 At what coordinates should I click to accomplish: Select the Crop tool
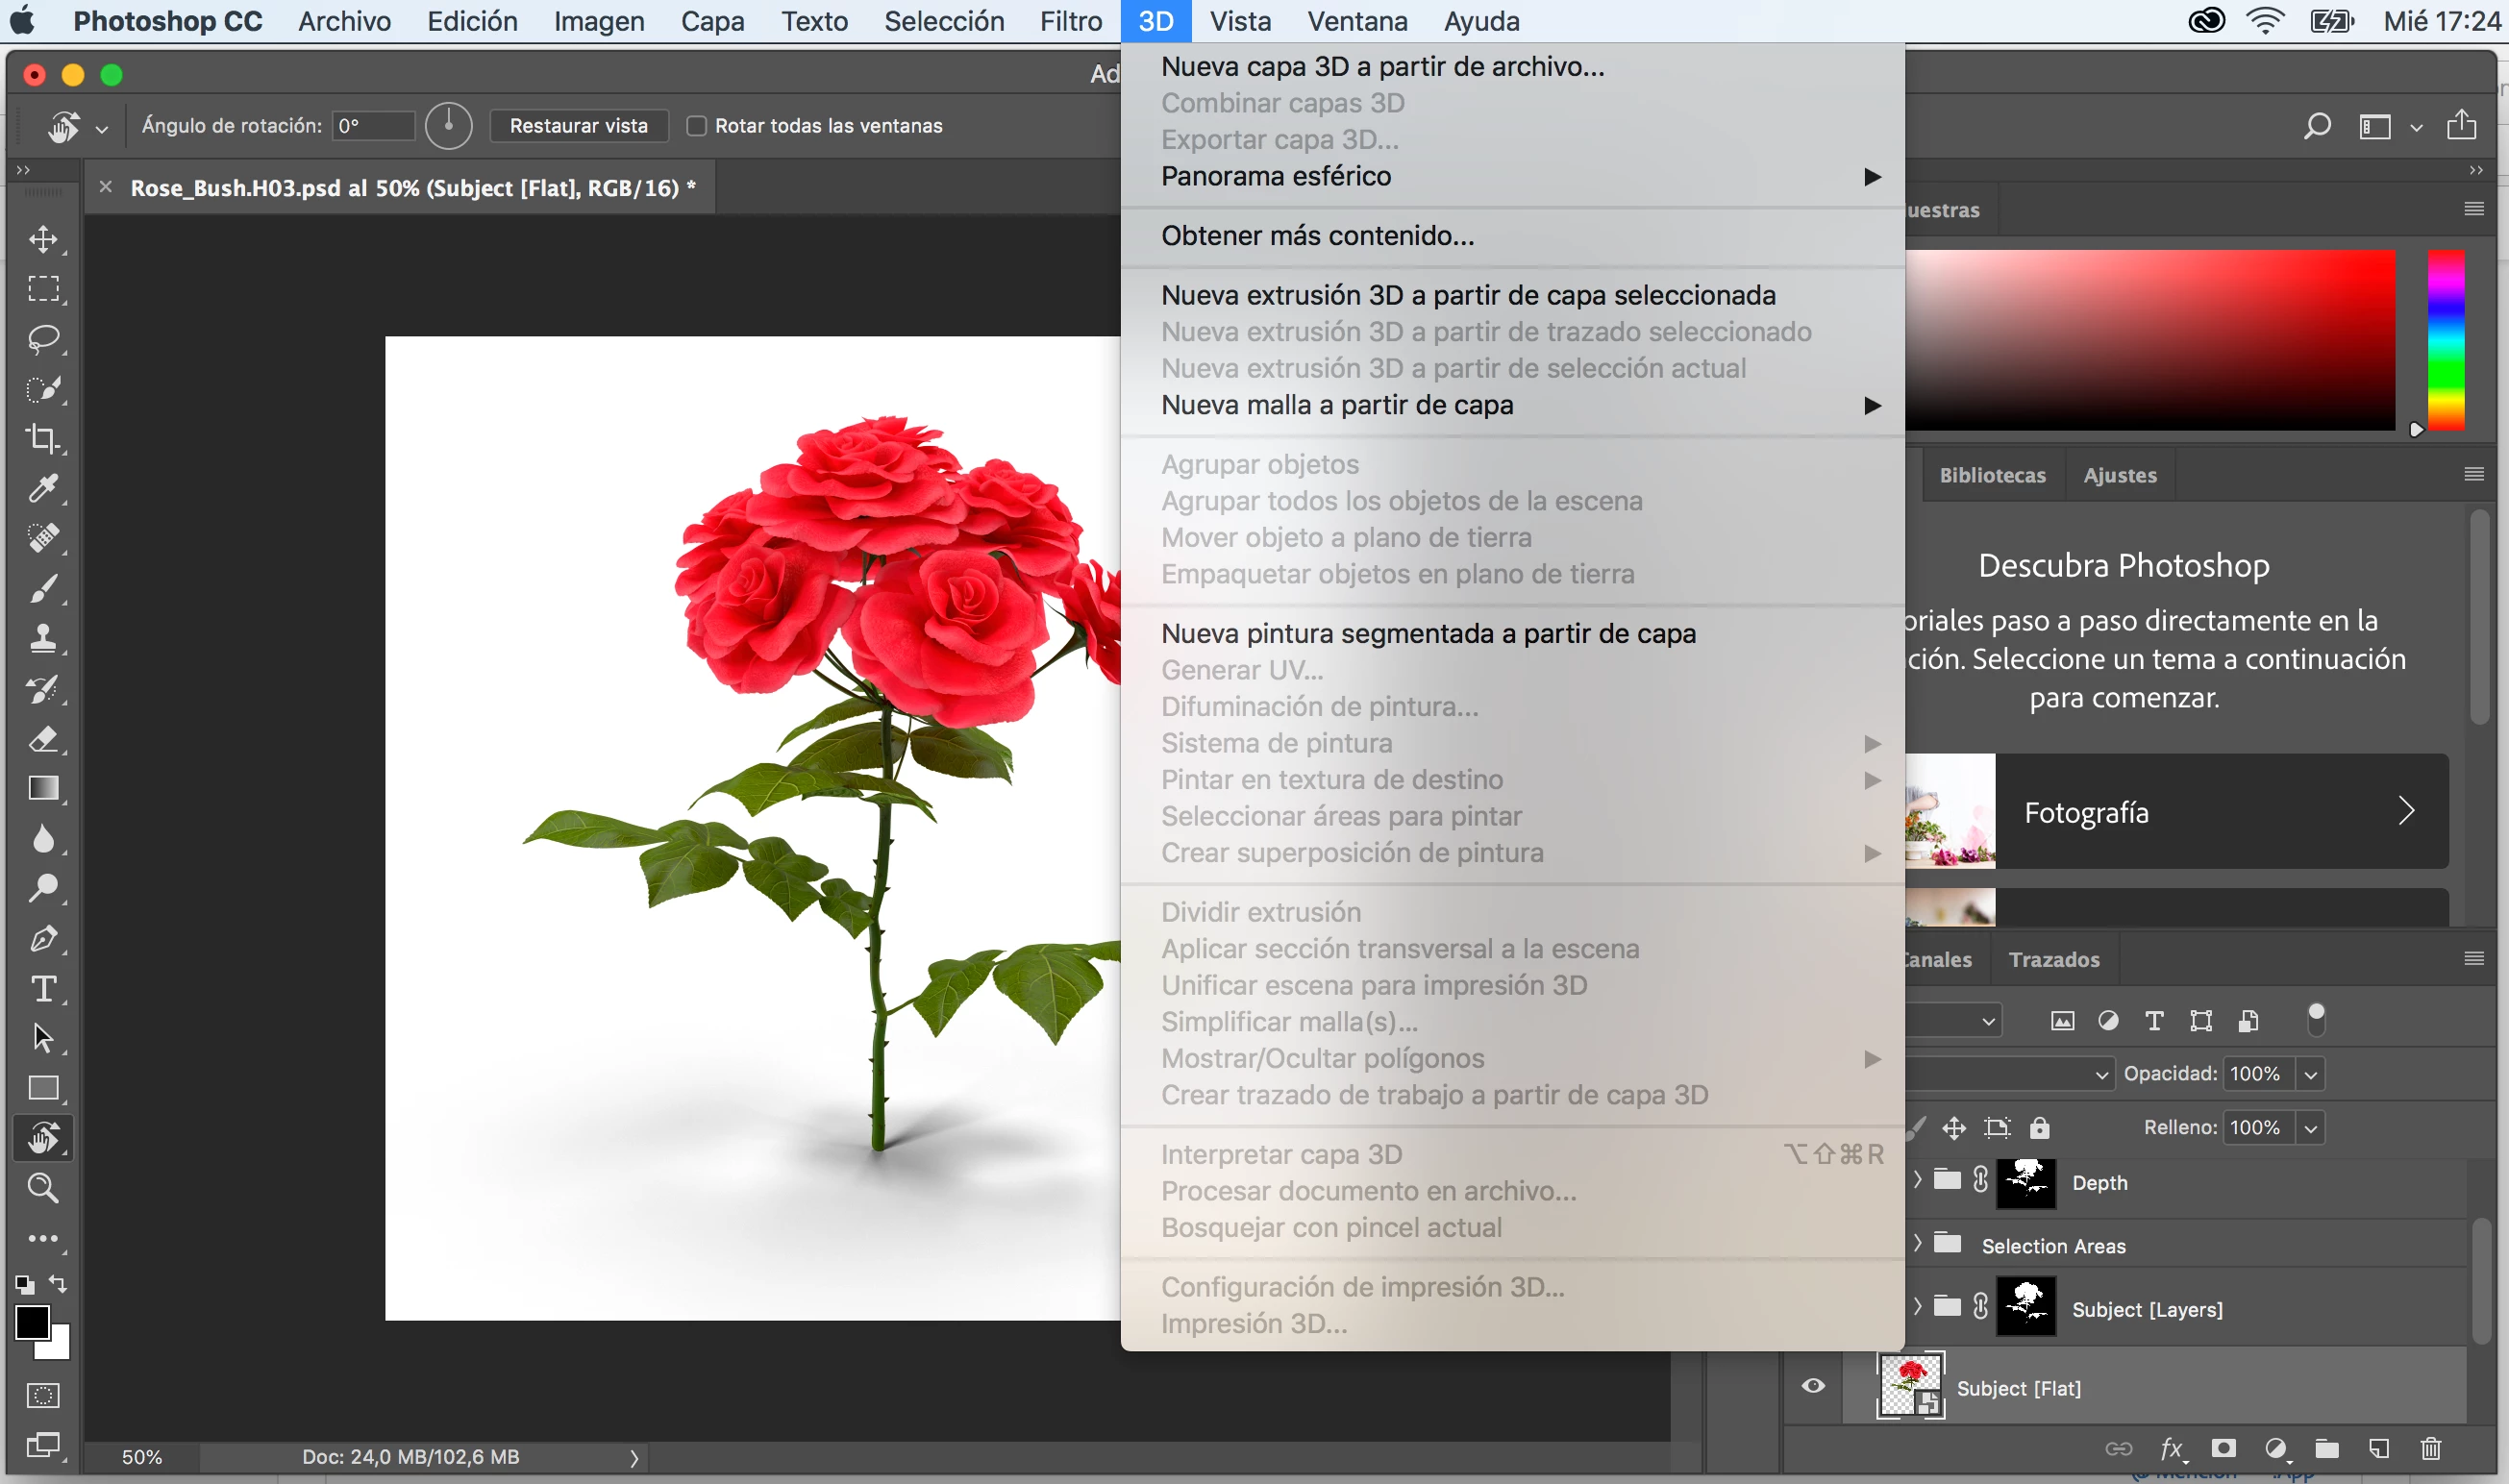point(43,439)
